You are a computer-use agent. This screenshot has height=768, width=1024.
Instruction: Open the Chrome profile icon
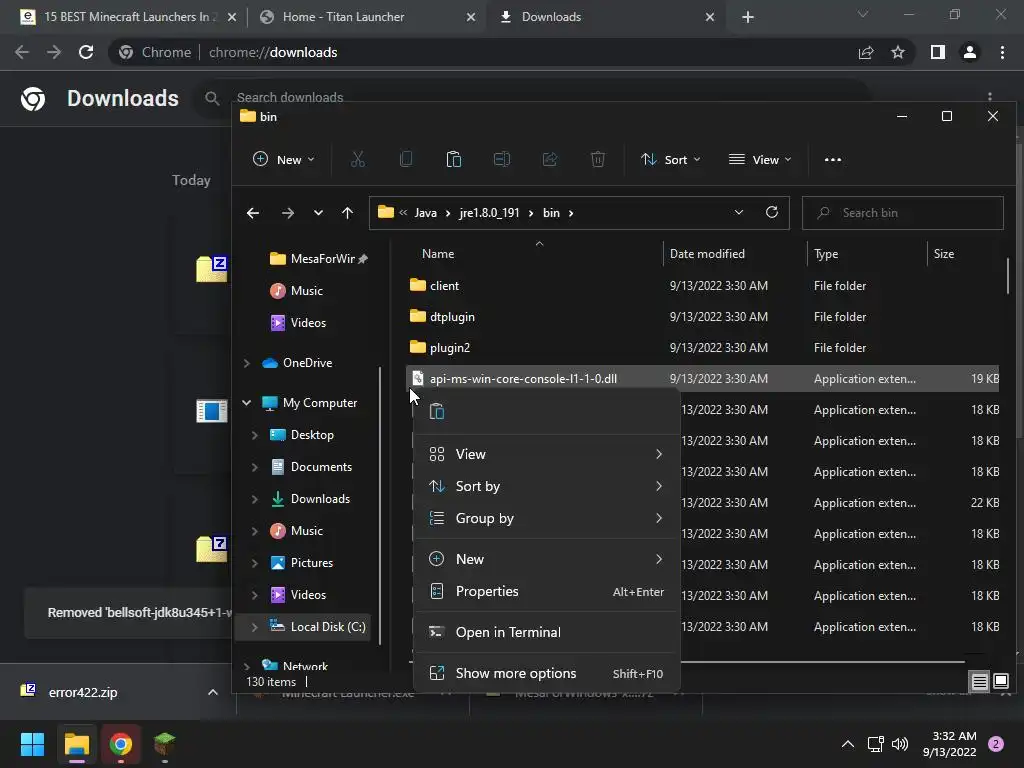(970, 52)
